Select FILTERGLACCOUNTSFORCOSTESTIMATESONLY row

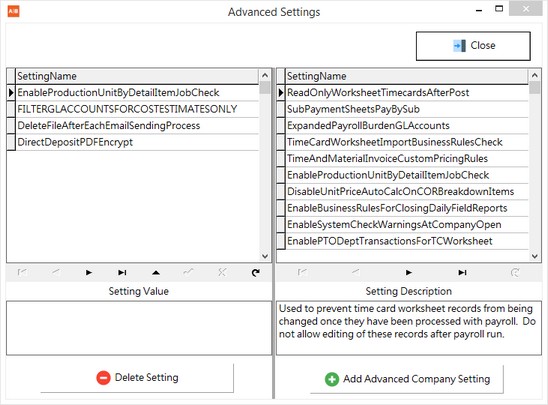click(137, 109)
